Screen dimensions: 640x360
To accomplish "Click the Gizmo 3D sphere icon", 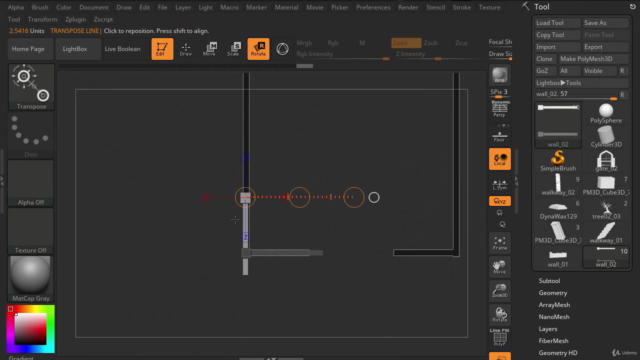I will click(x=282, y=49).
